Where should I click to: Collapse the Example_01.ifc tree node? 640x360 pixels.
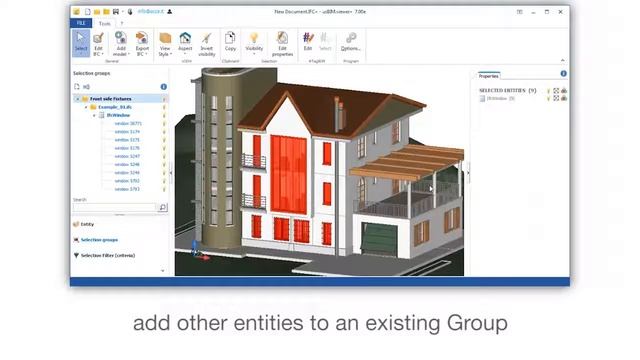(86, 107)
